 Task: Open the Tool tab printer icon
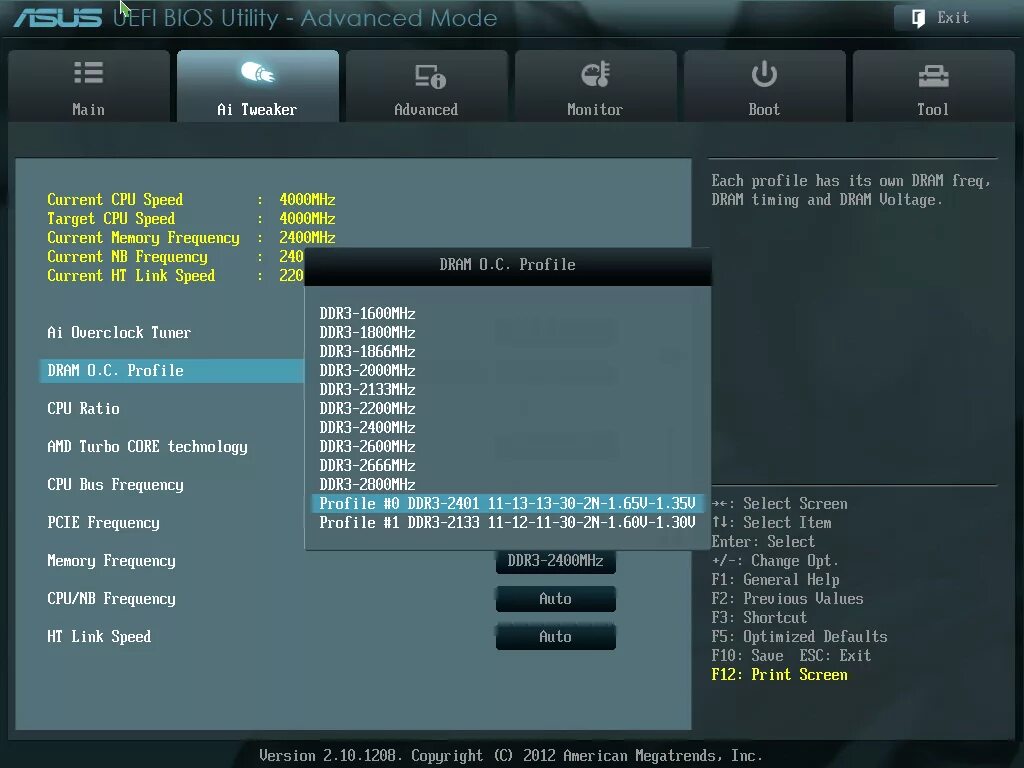point(933,76)
